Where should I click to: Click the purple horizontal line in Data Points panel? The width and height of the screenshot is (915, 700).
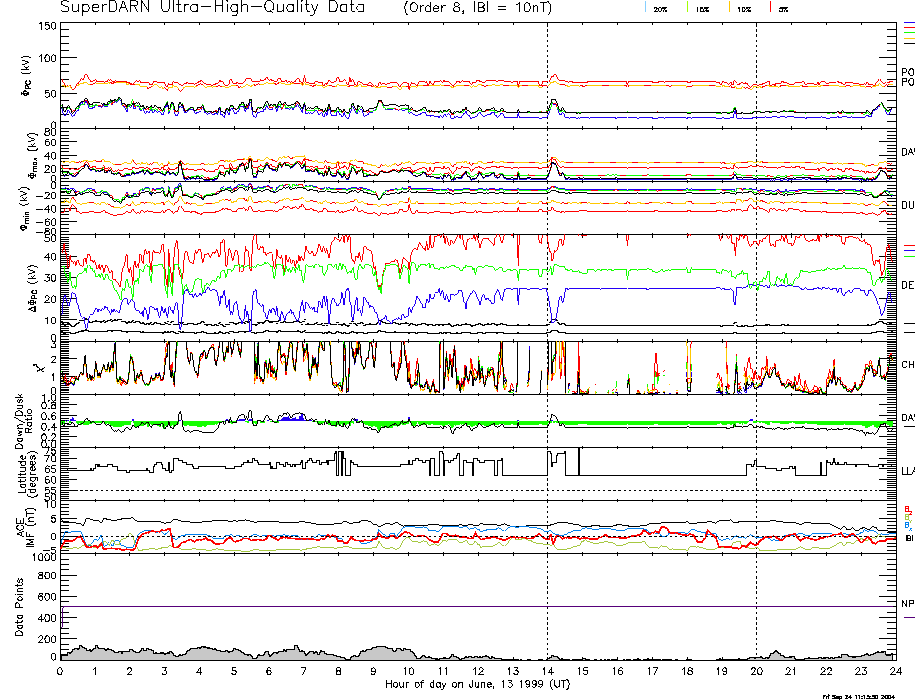[x=478, y=607]
